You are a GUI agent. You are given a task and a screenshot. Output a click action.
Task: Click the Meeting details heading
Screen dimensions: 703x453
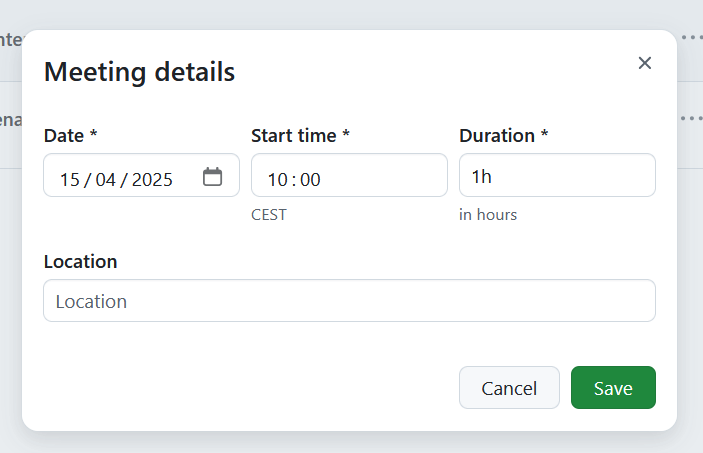click(x=140, y=72)
